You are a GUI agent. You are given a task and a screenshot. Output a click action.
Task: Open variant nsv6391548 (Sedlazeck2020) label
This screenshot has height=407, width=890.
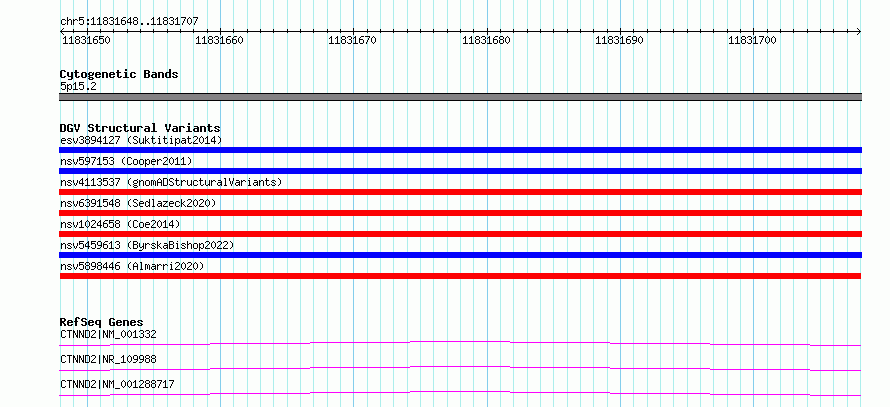[x=138, y=203]
